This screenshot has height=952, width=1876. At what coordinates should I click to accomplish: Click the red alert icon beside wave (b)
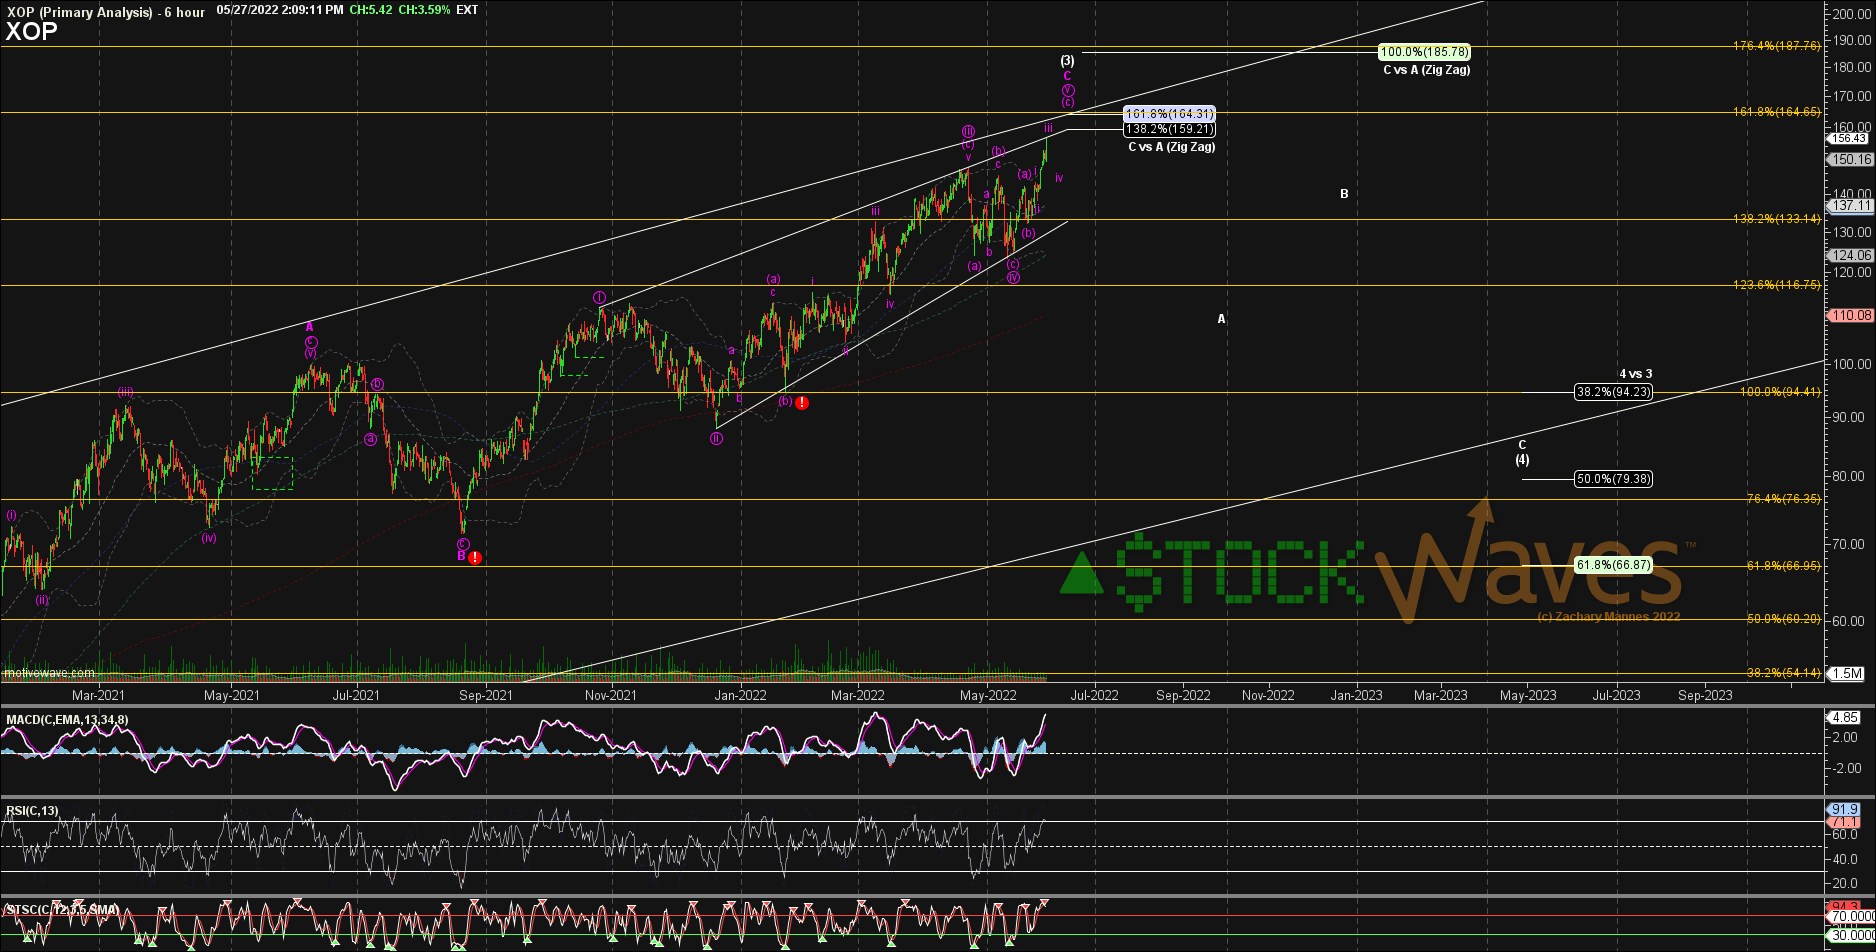tap(802, 402)
